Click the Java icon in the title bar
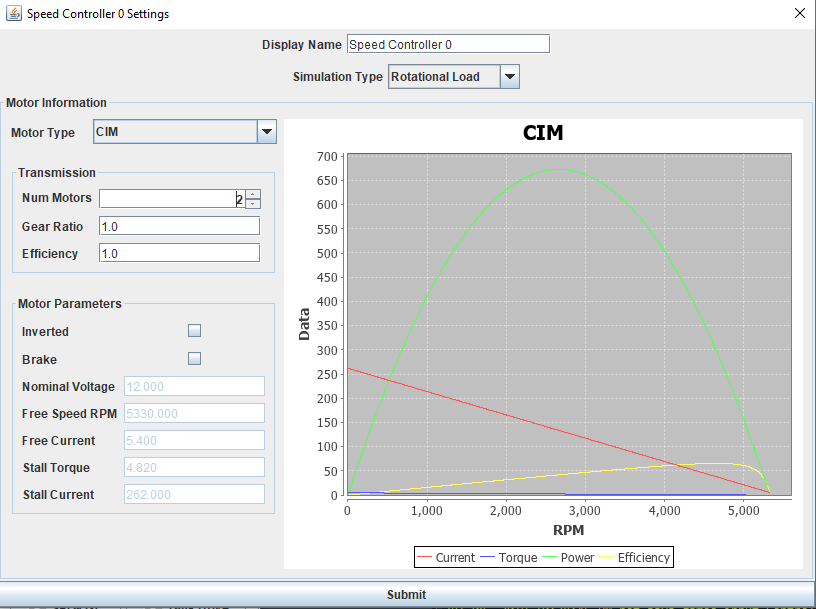Viewport: 816px width, 609px height. point(14,14)
